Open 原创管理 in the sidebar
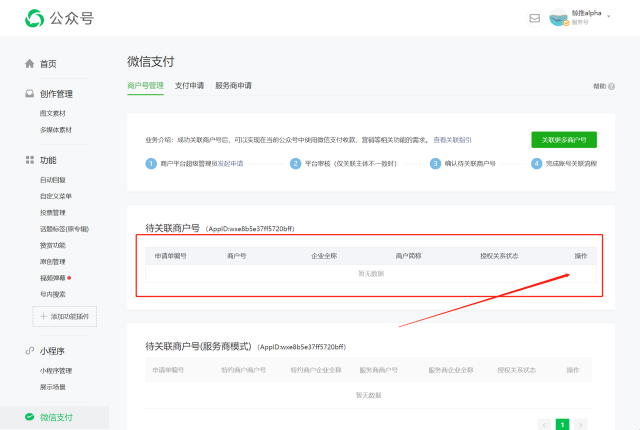 pyautogui.click(x=53, y=262)
